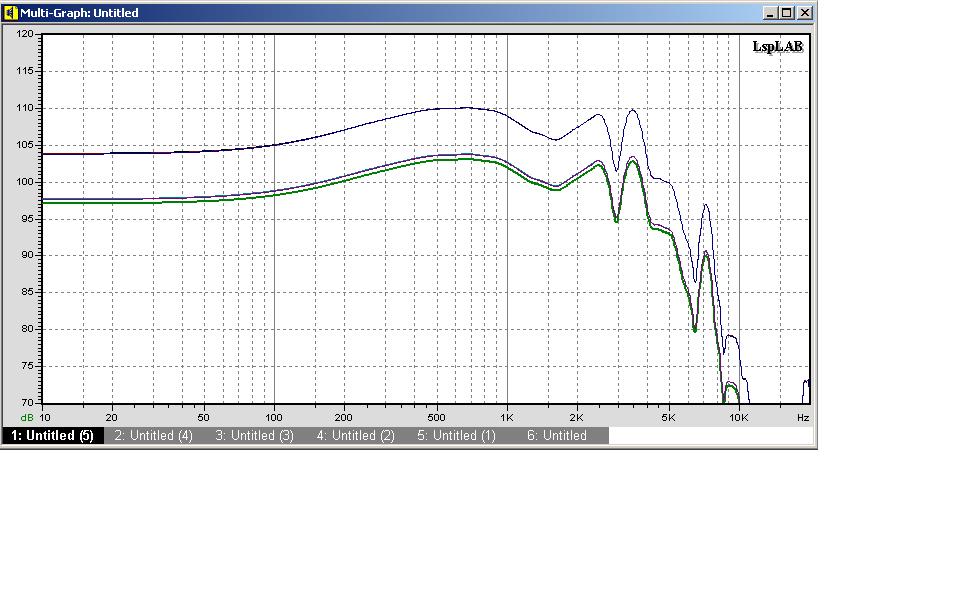Click the 5K frequency axis label
This screenshot has width=962, height=615.
coord(668,418)
